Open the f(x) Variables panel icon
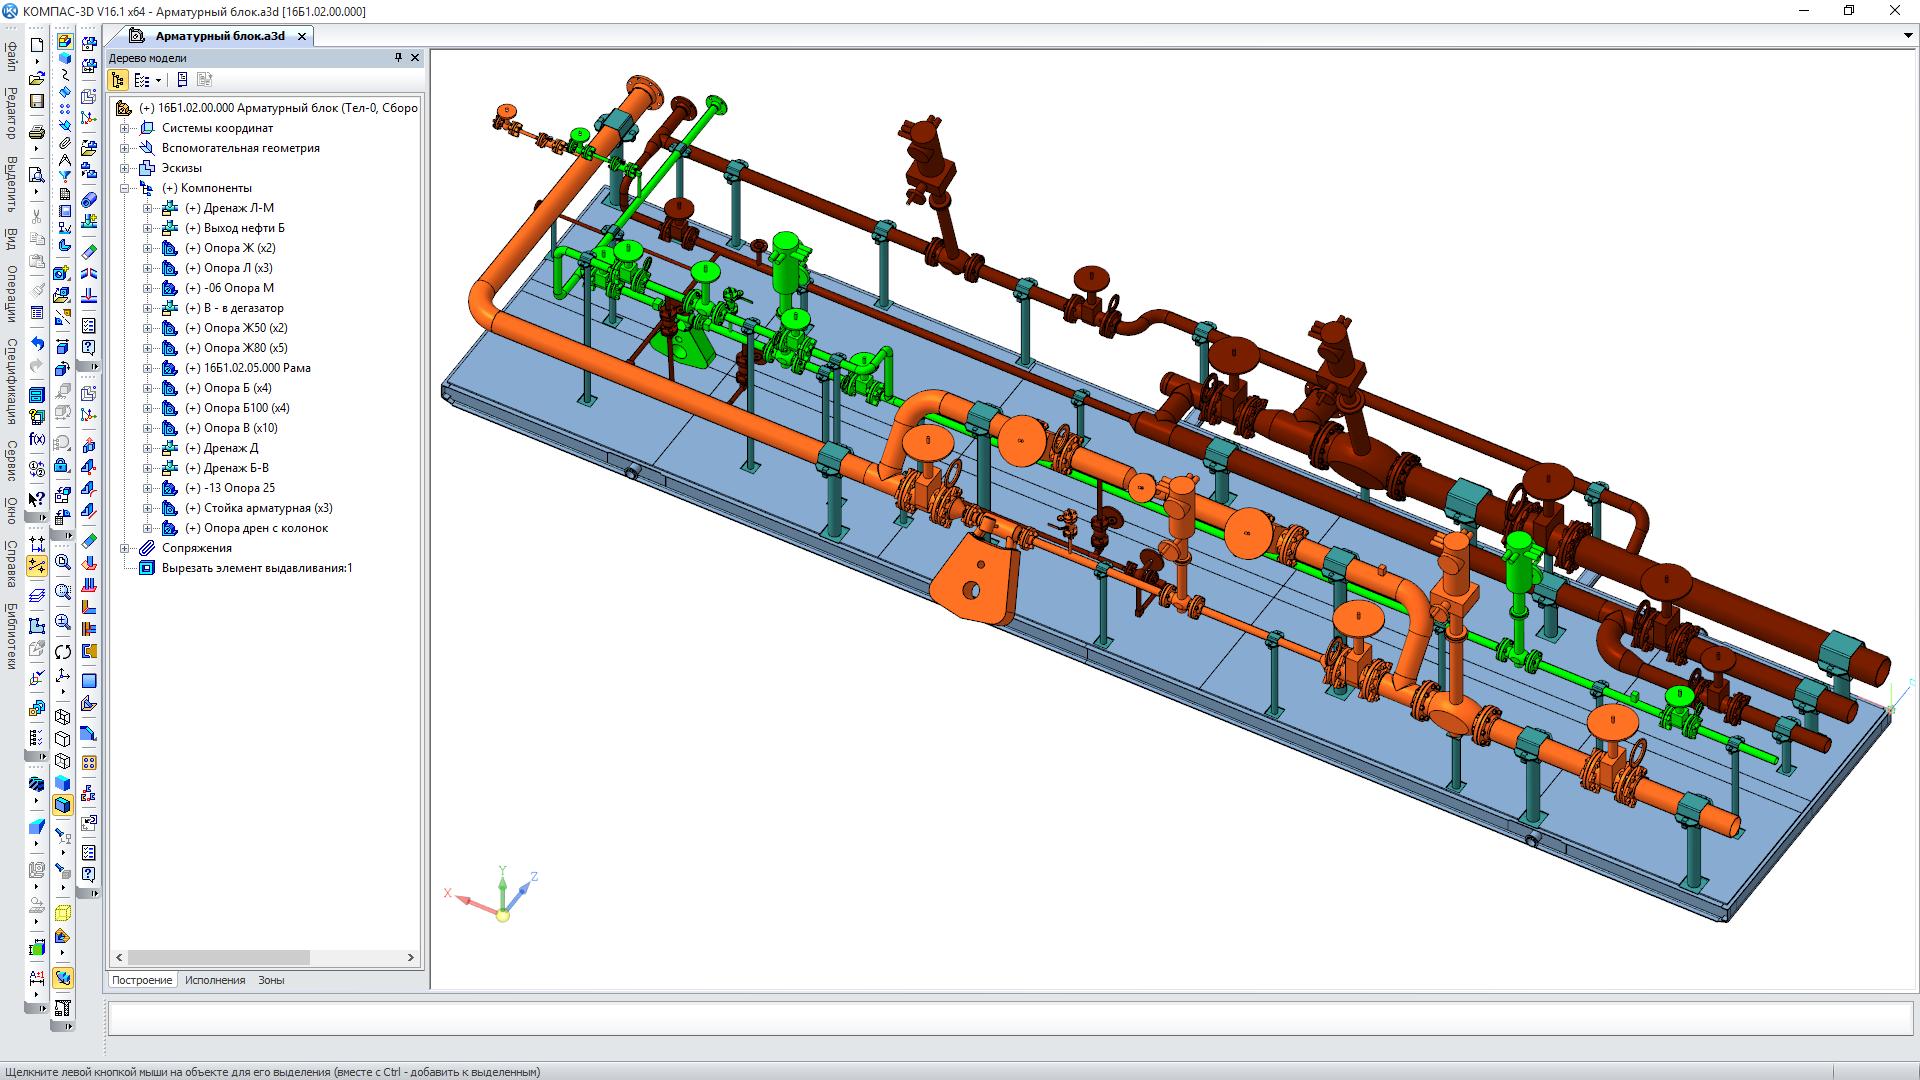 (37, 439)
